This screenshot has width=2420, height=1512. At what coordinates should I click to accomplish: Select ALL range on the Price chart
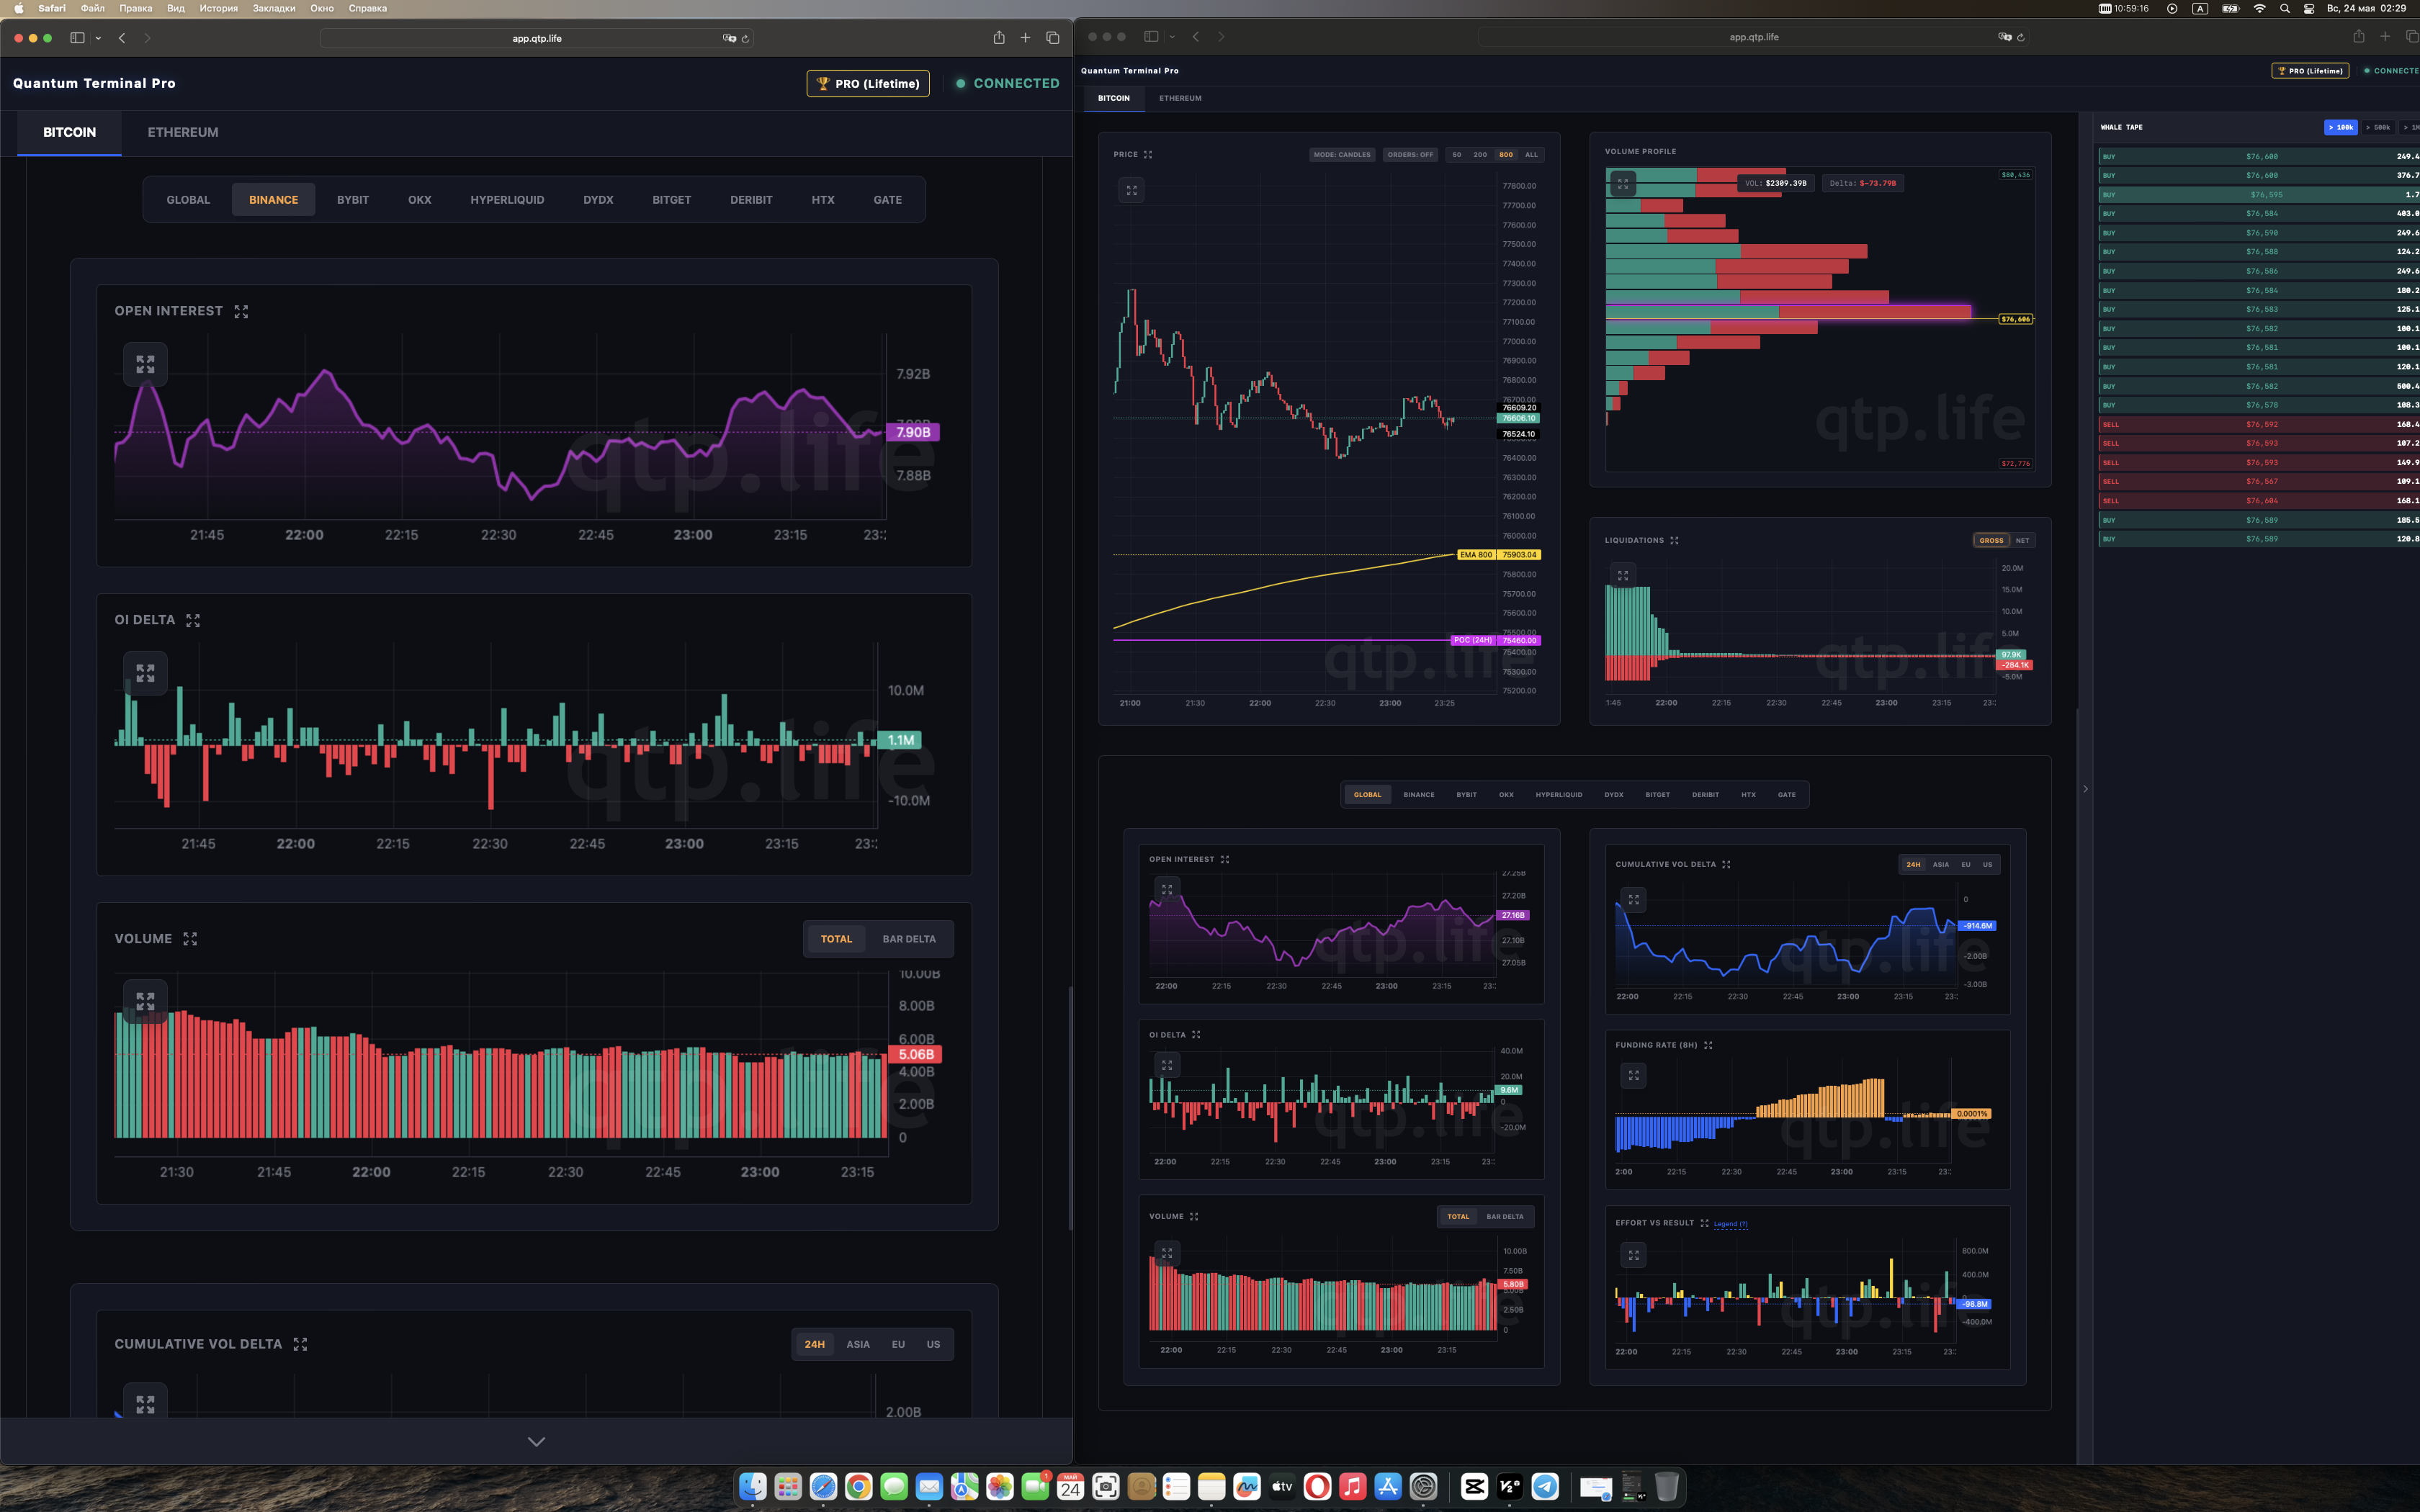1531,155
